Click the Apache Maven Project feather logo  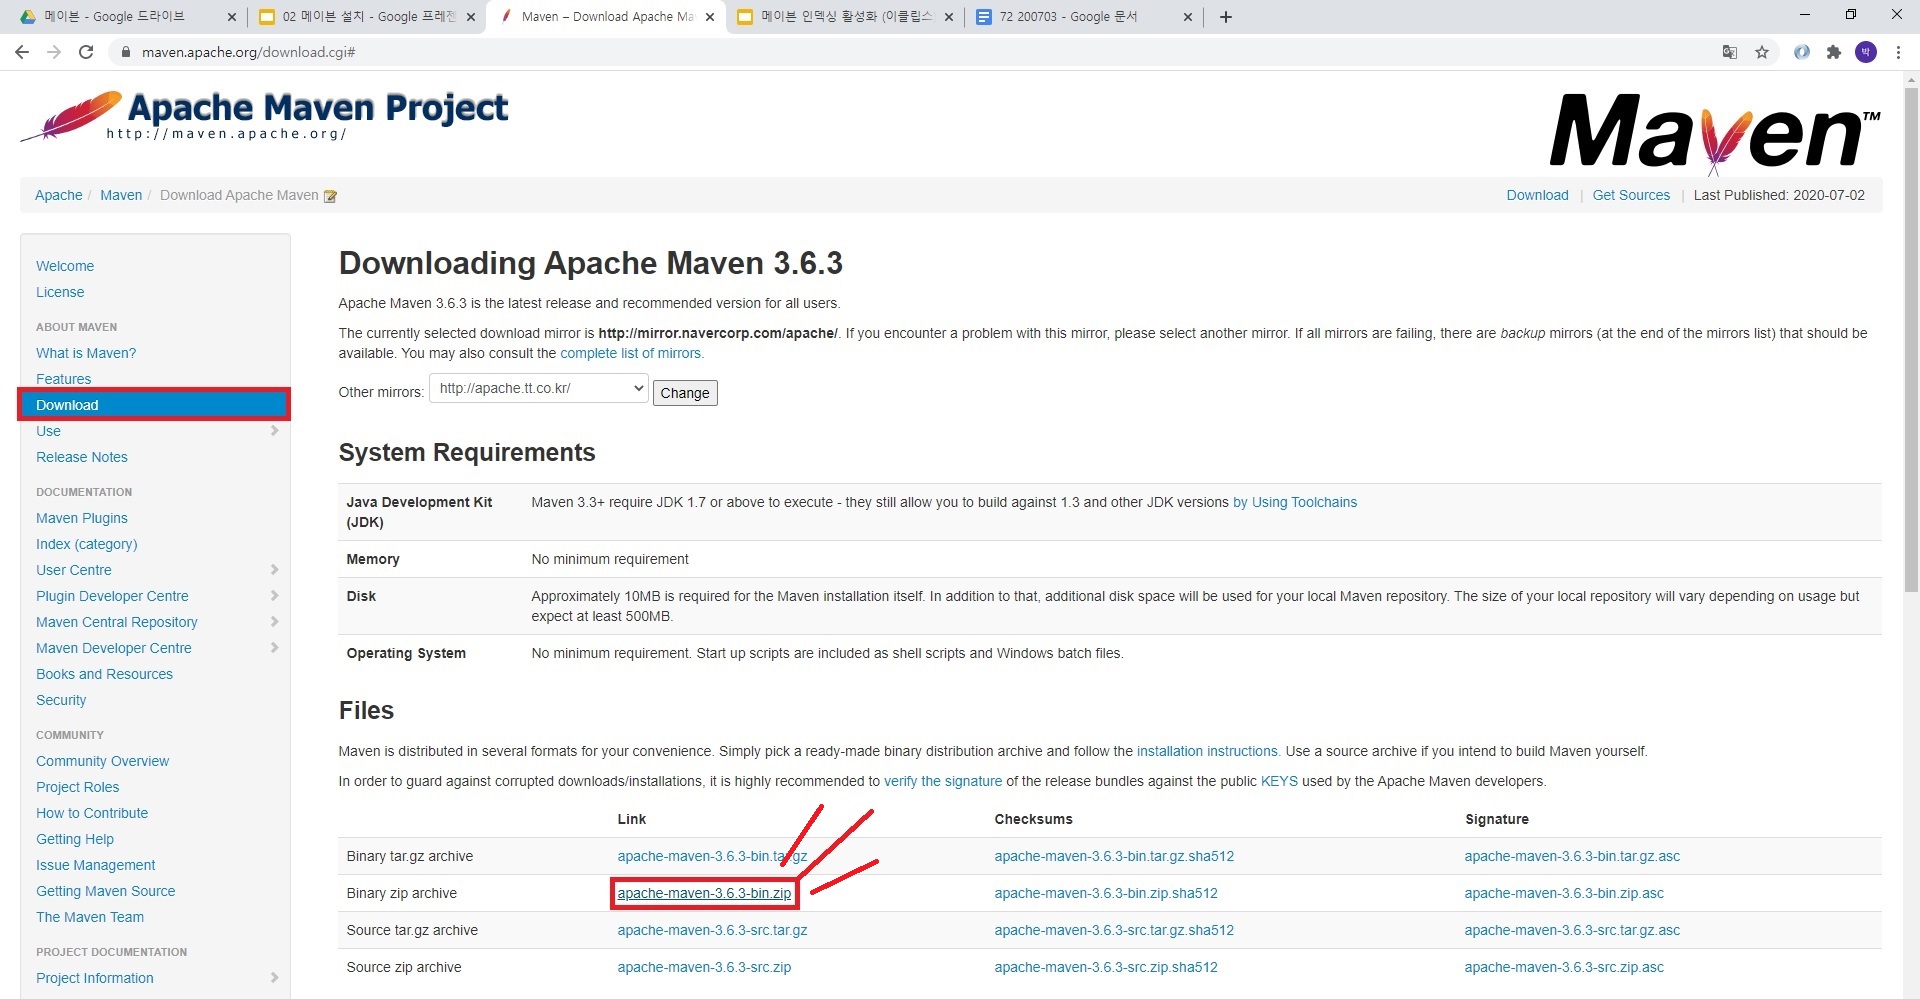coord(264,116)
